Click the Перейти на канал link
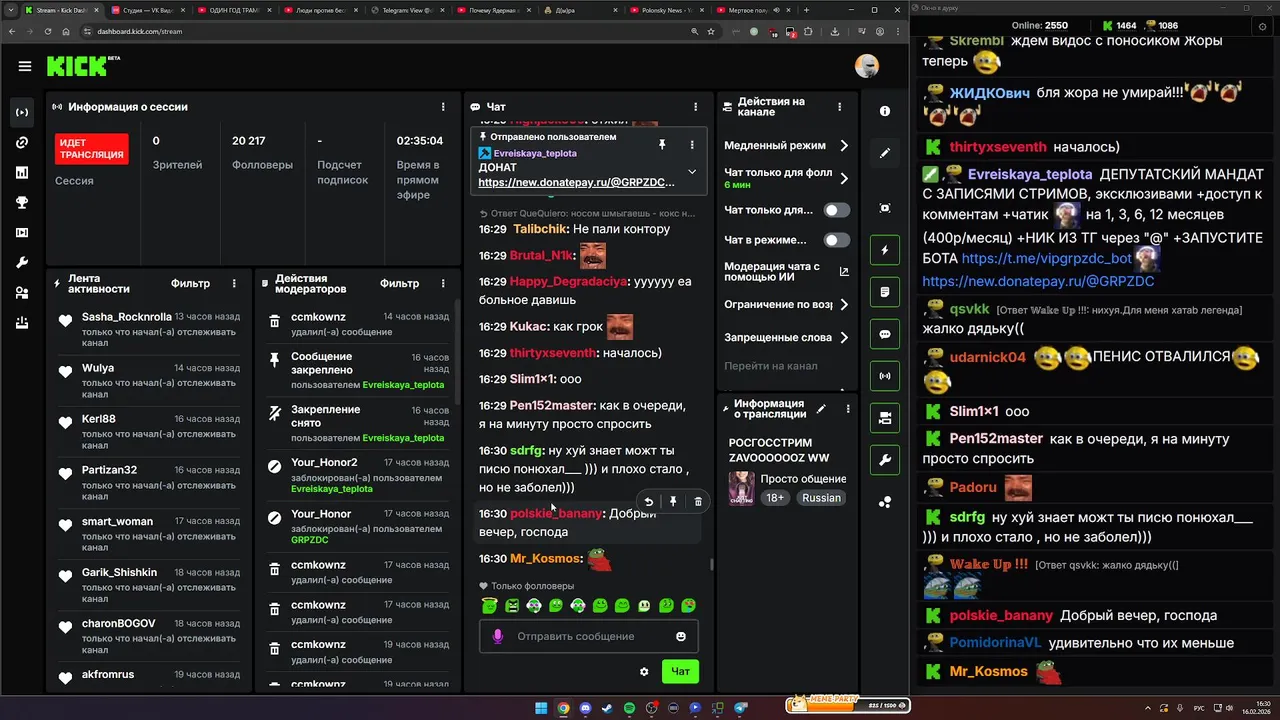This screenshot has width=1280, height=720. [771, 366]
